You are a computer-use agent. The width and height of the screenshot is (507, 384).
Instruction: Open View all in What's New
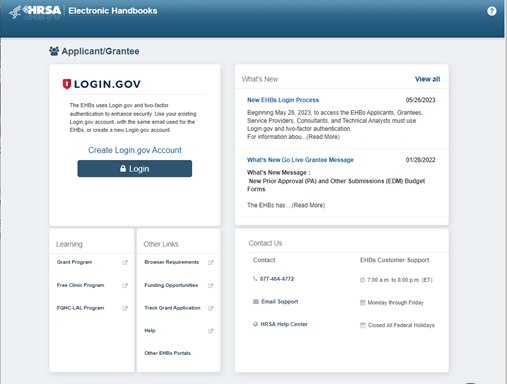pos(427,79)
